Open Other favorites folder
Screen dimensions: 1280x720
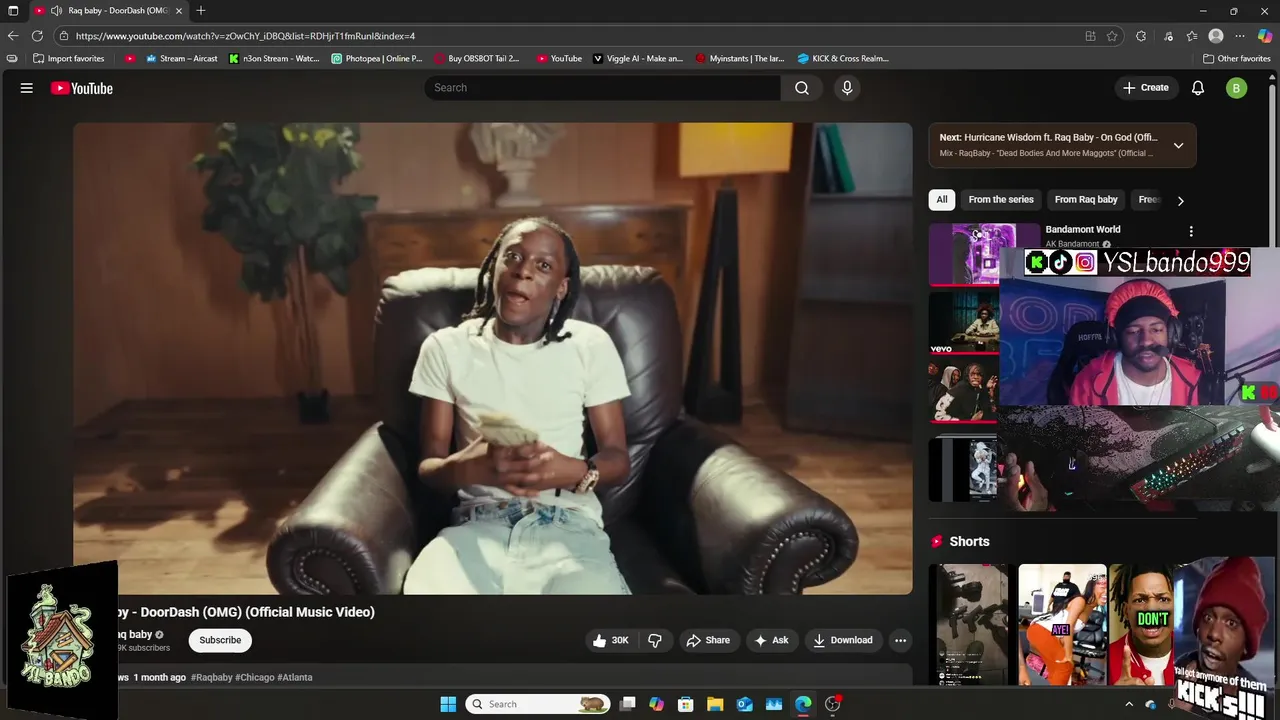tap(1236, 58)
